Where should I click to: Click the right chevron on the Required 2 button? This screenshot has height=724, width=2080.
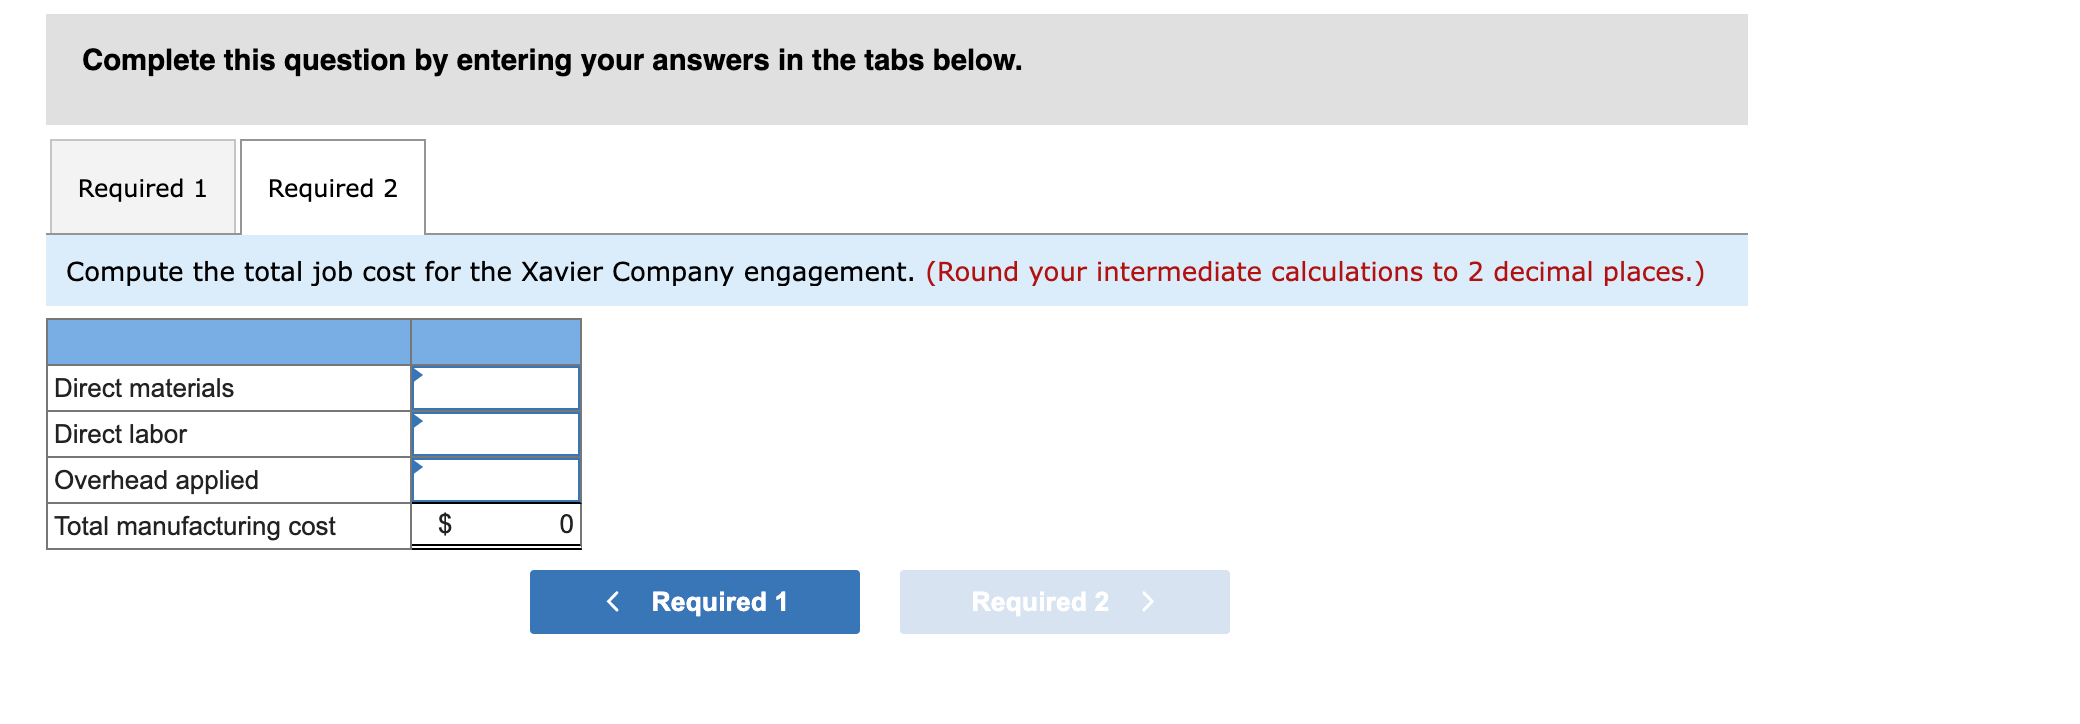(1148, 601)
